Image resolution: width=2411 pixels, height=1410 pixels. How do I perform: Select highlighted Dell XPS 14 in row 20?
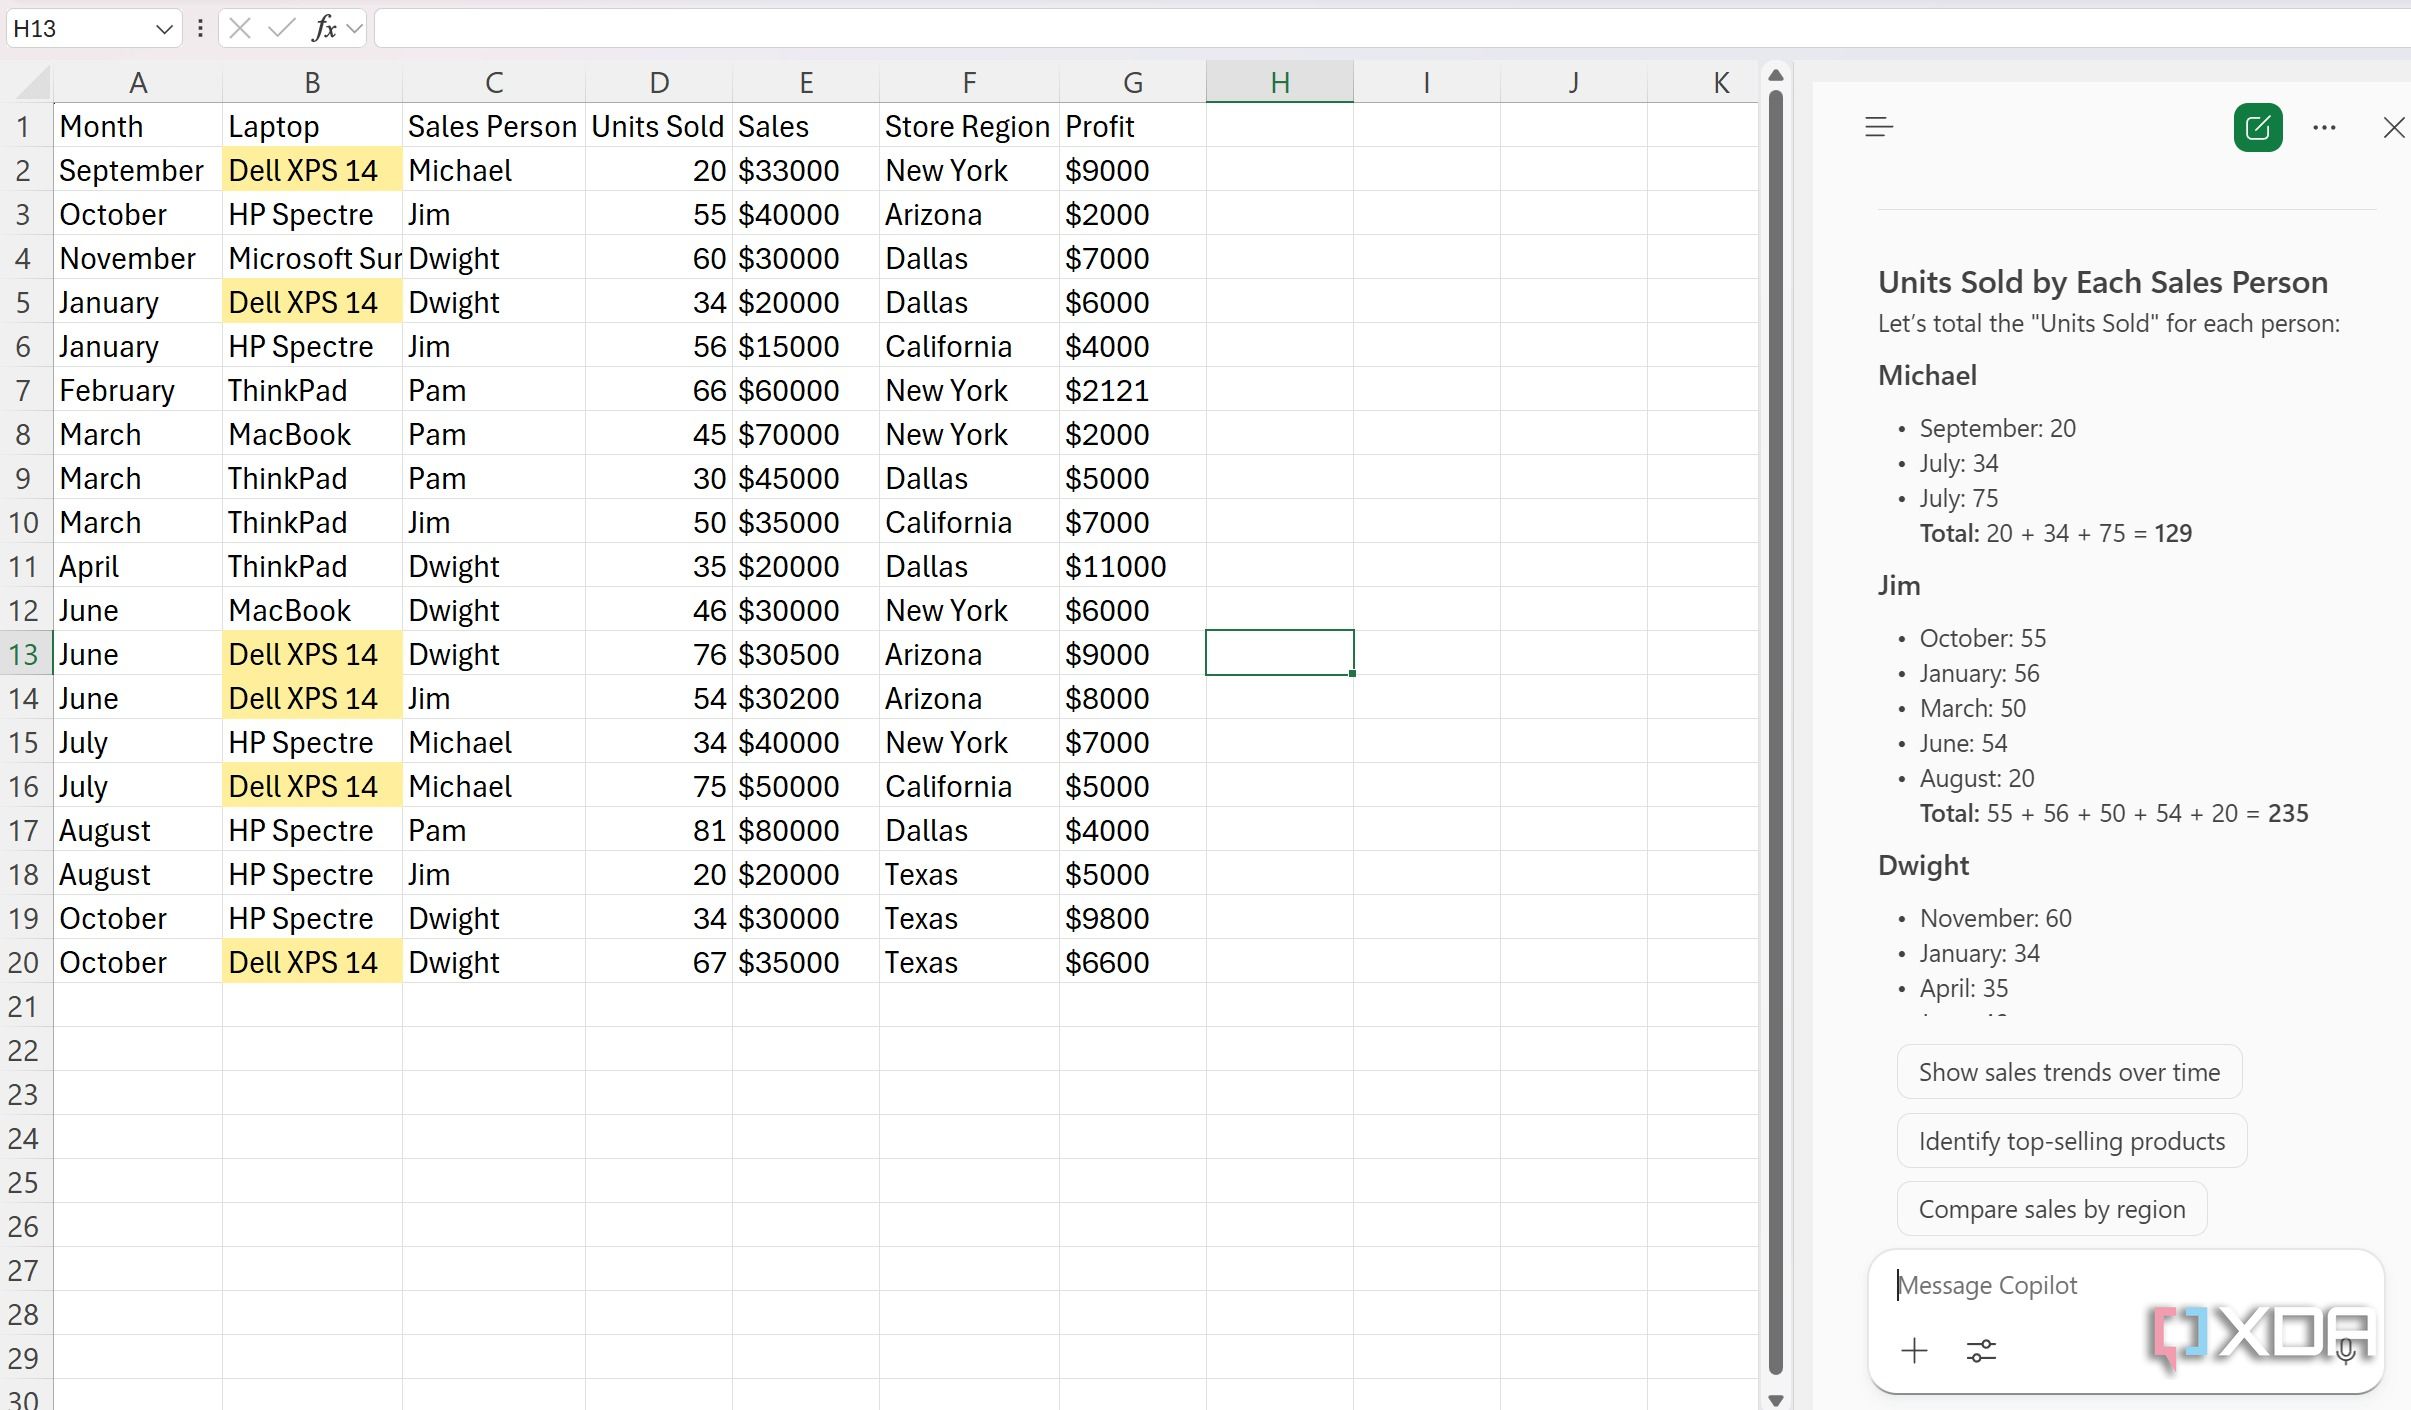(x=312, y=963)
